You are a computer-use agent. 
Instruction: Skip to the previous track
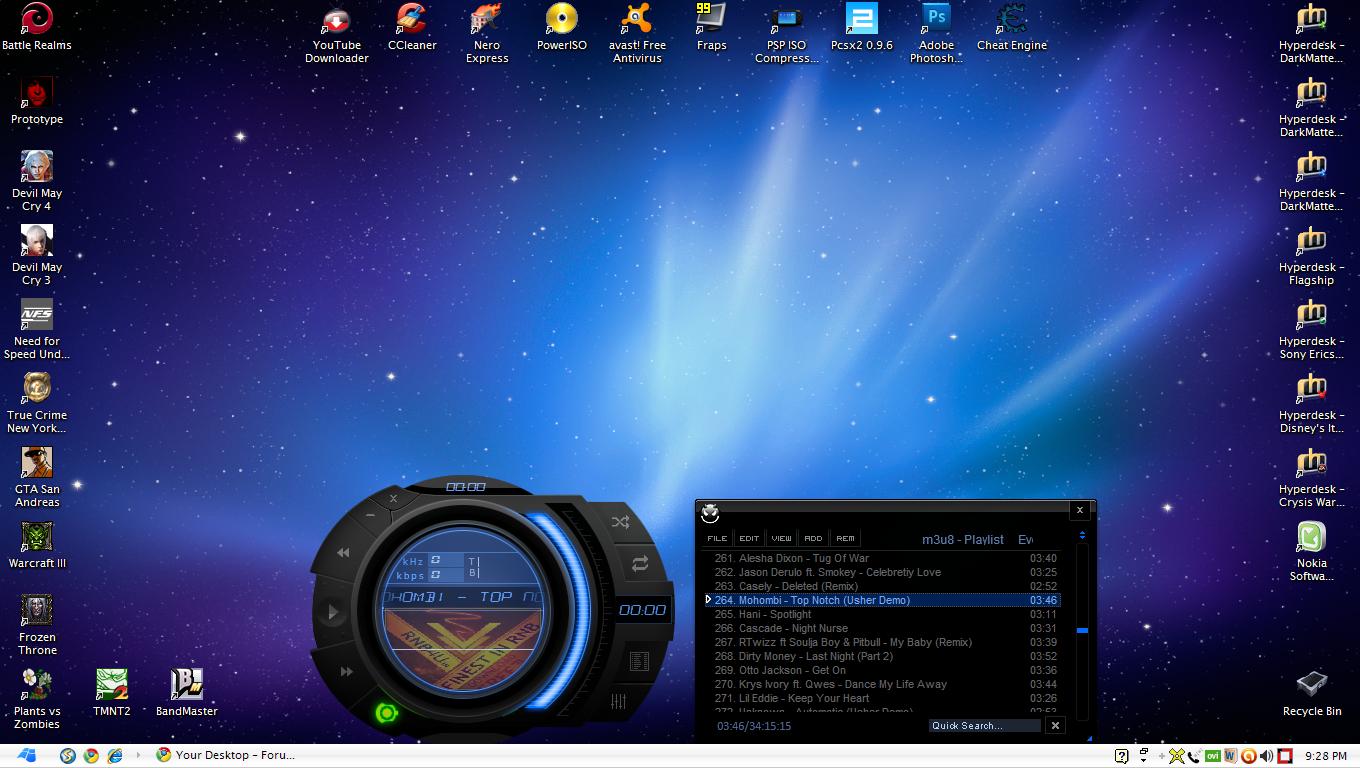[x=343, y=553]
